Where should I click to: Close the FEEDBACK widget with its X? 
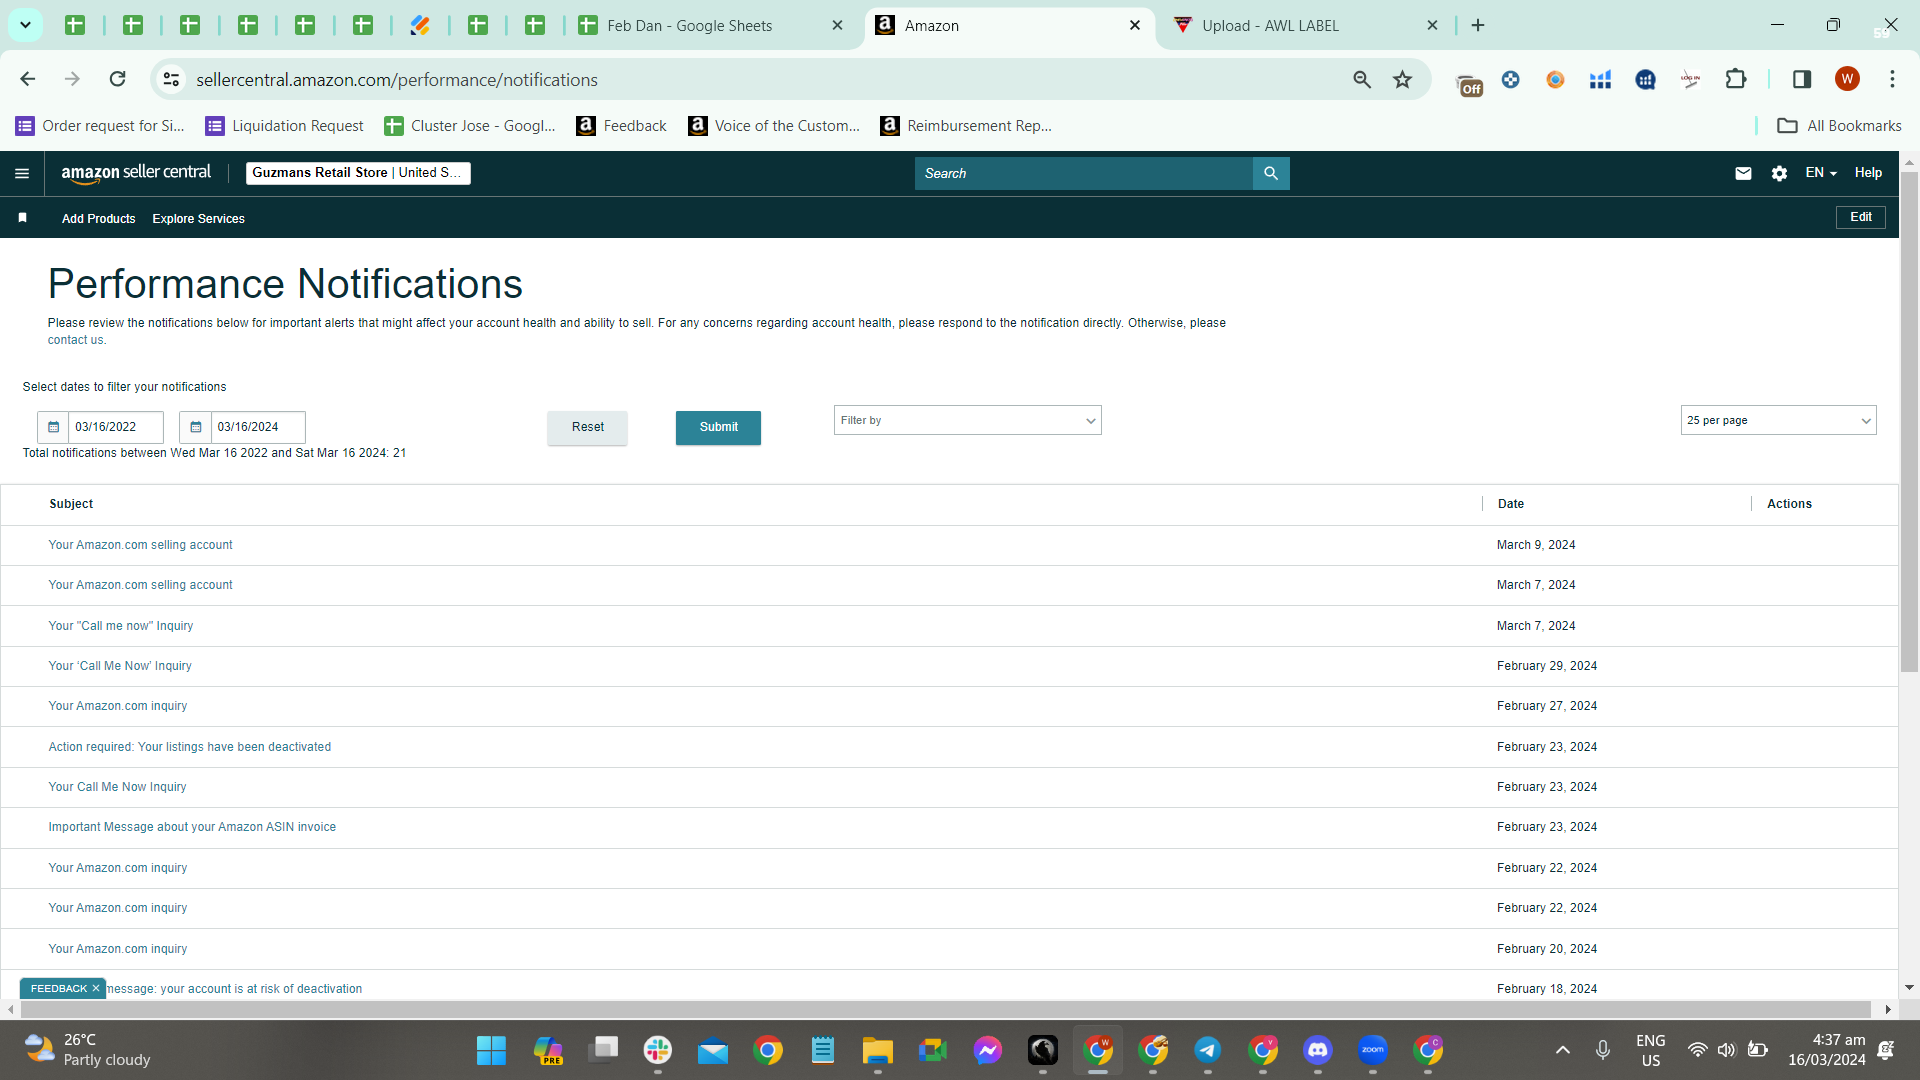pos(96,988)
